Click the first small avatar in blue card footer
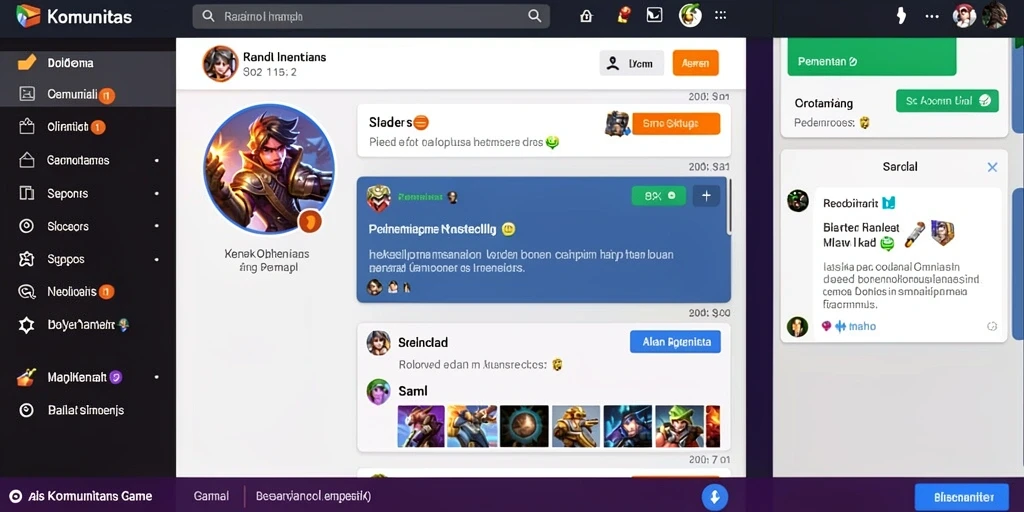The width and height of the screenshot is (1024, 512). [x=374, y=287]
